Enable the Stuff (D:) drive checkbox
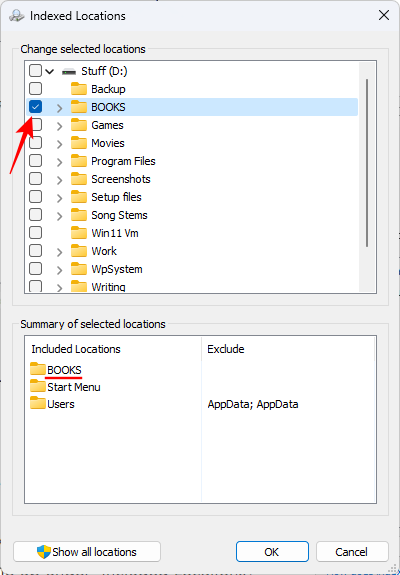This screenshot has width=400, height=575. pyautogui.click(x=36, y=70)
